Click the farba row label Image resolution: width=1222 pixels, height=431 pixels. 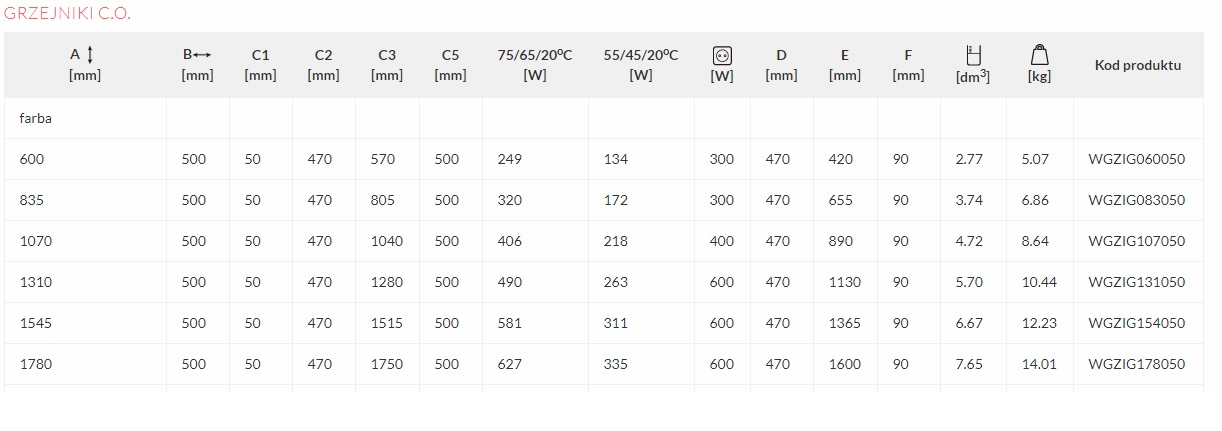(x=35, y=118)
